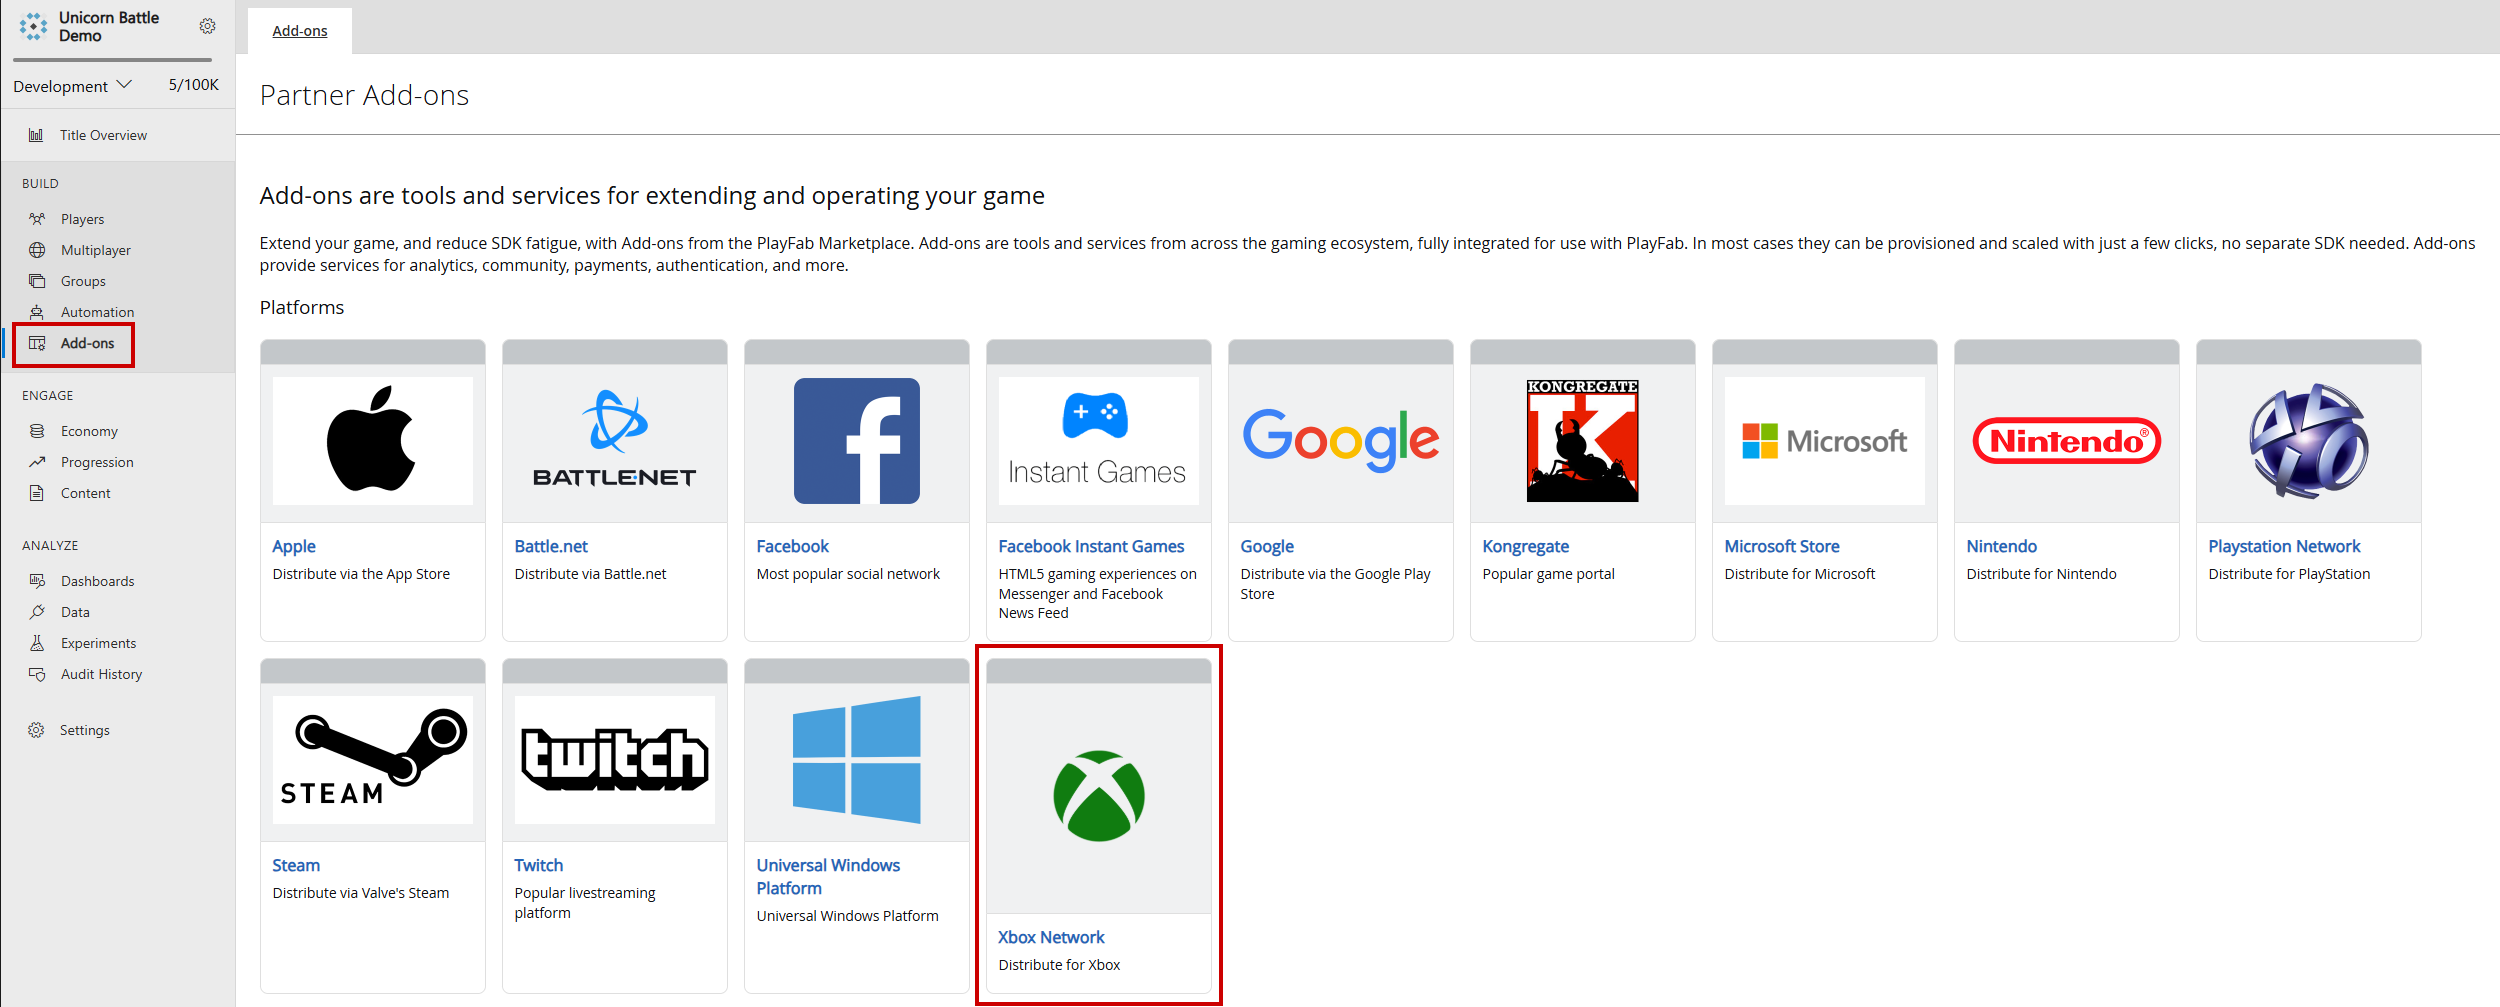Image resolution: width=2500 pixels, height=1007 pixels.
Task: Click the Microsoft logo thumbnail
Action: coord(1825,441)
